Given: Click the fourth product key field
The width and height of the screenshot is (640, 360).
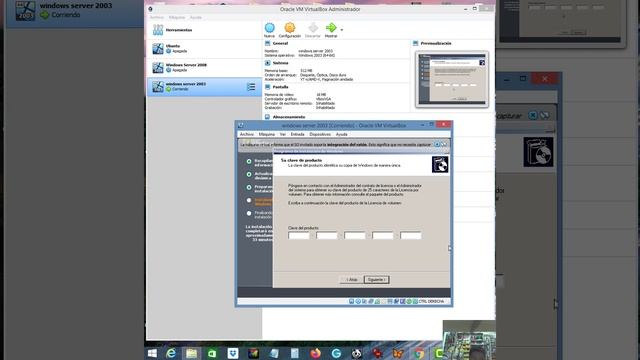Looking at the screenshot, I should [x=383, y=236].
